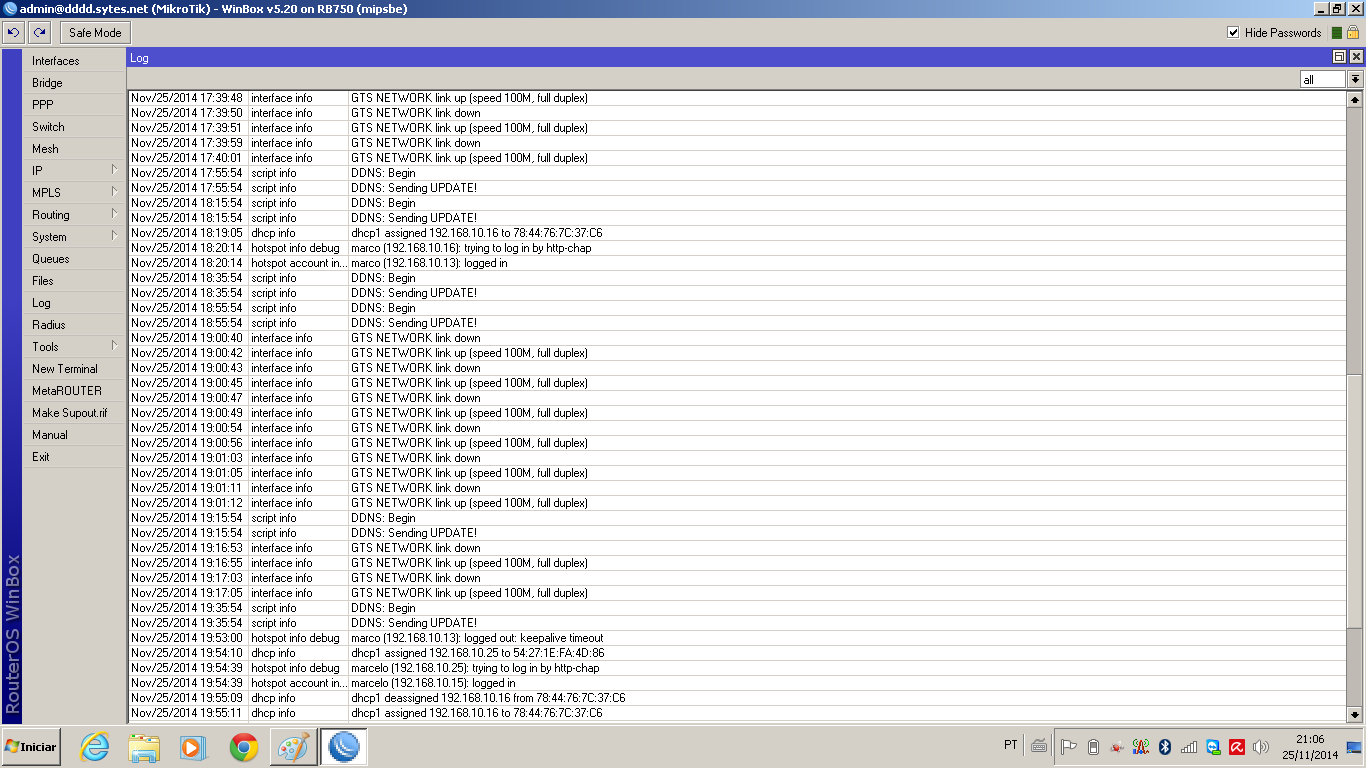Select log entry 'marco (192.168.10.13): logged in'
This screenshot has width=1366, height=768.
[738, 263]
